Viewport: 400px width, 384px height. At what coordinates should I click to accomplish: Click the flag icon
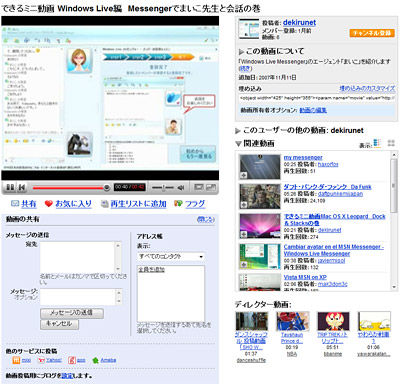pyautogui.click(x=178, y=203)
